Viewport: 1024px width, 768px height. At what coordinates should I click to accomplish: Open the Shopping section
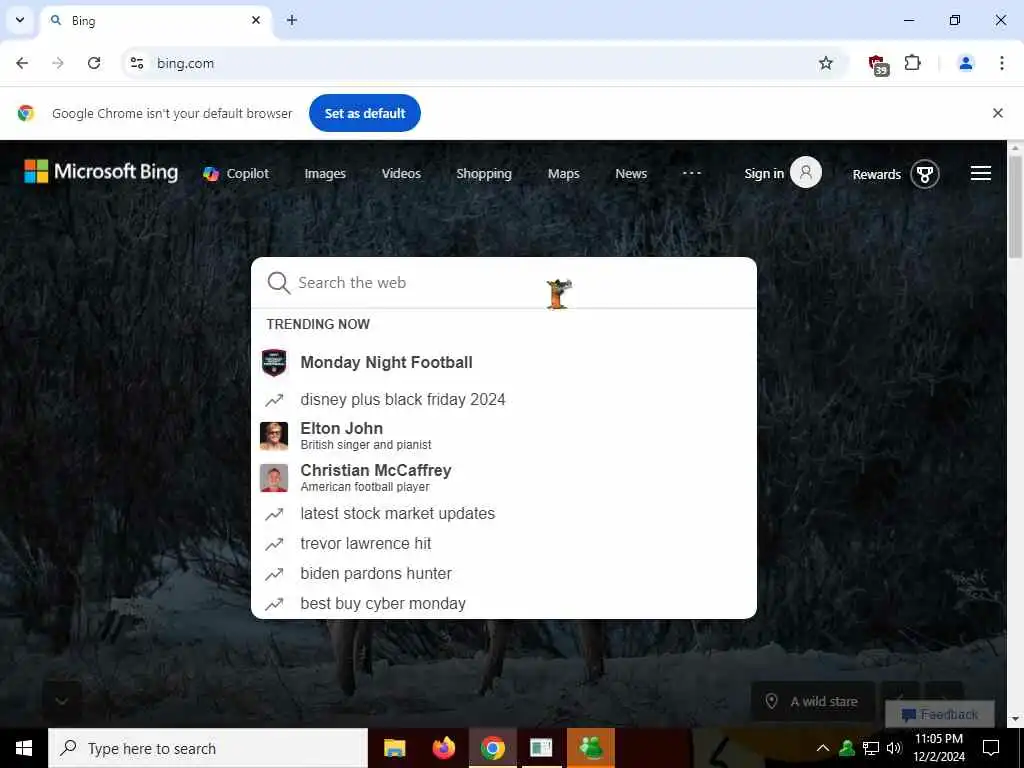[x=484, y=174]
